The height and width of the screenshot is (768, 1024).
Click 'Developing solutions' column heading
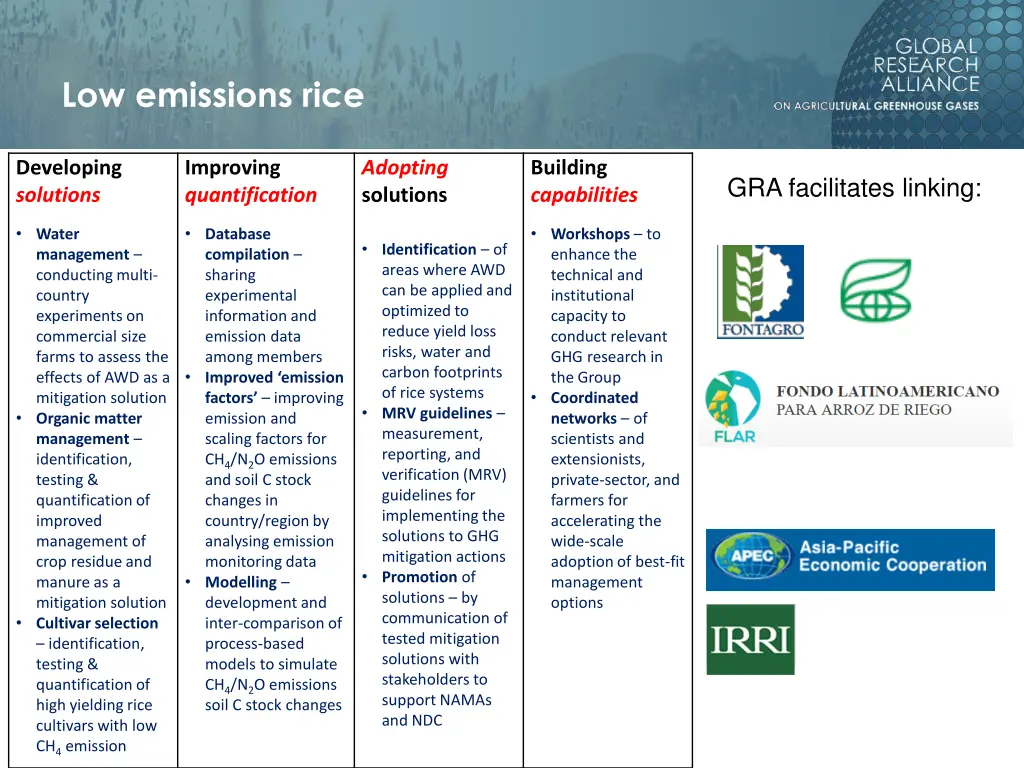click(x=69, y=181)
